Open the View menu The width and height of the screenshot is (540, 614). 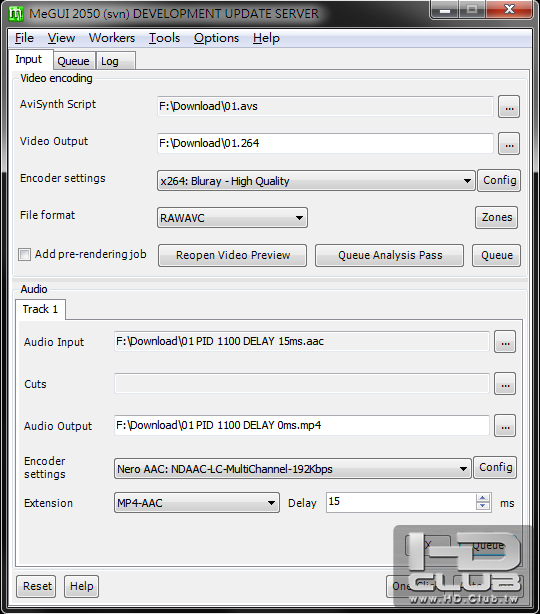click(61, 38)
